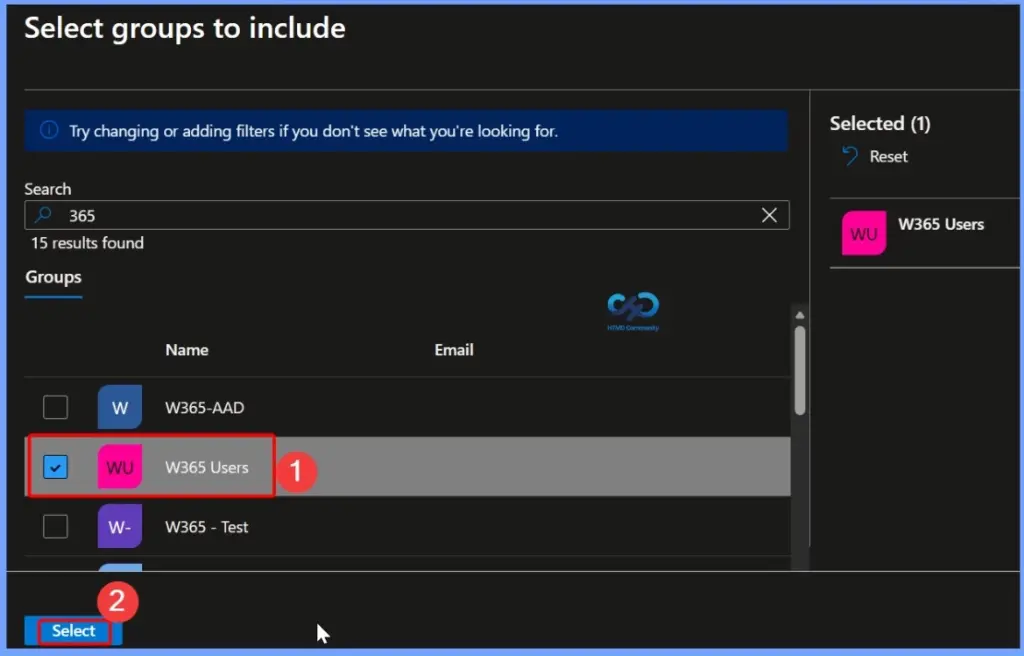Click the '15 results found' text

(88, 243)
